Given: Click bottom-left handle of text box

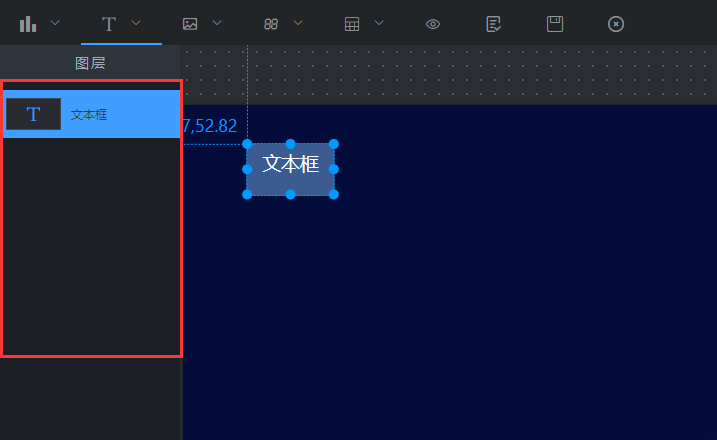Looking at the screenshot, I should [247, 194].
